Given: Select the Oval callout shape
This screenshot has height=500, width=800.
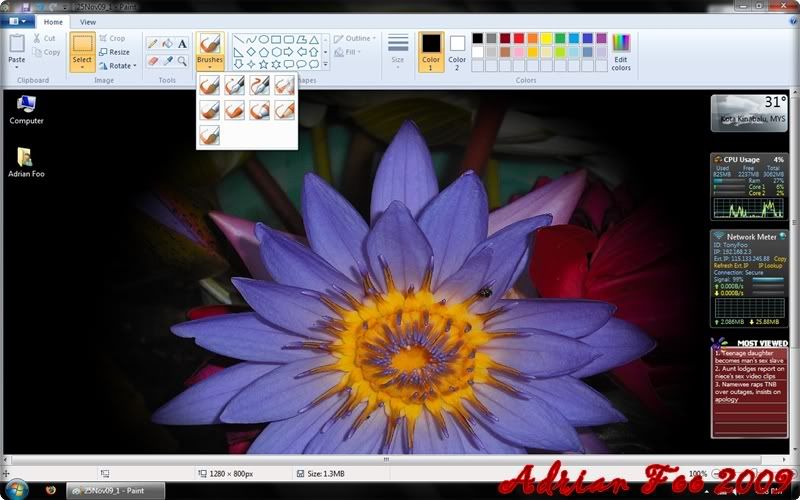Looking at the screenshot, I should [302, 64].
